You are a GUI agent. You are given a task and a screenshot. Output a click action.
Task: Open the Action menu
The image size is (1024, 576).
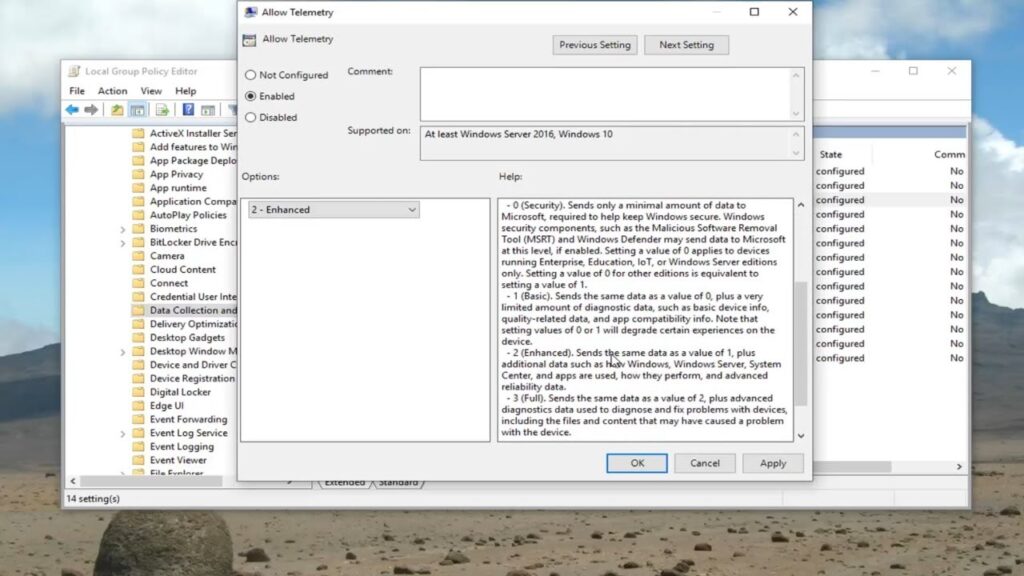[112, 91]
